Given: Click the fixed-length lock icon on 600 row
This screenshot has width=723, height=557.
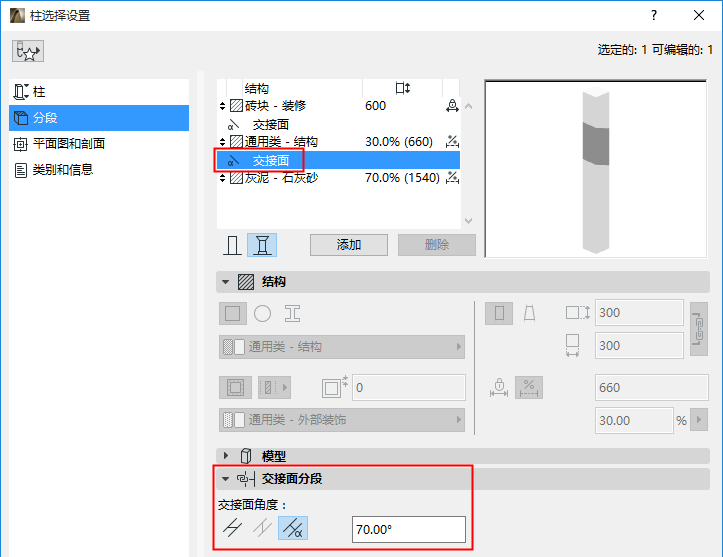Looking at the screenshot, I should pos(452,106).
